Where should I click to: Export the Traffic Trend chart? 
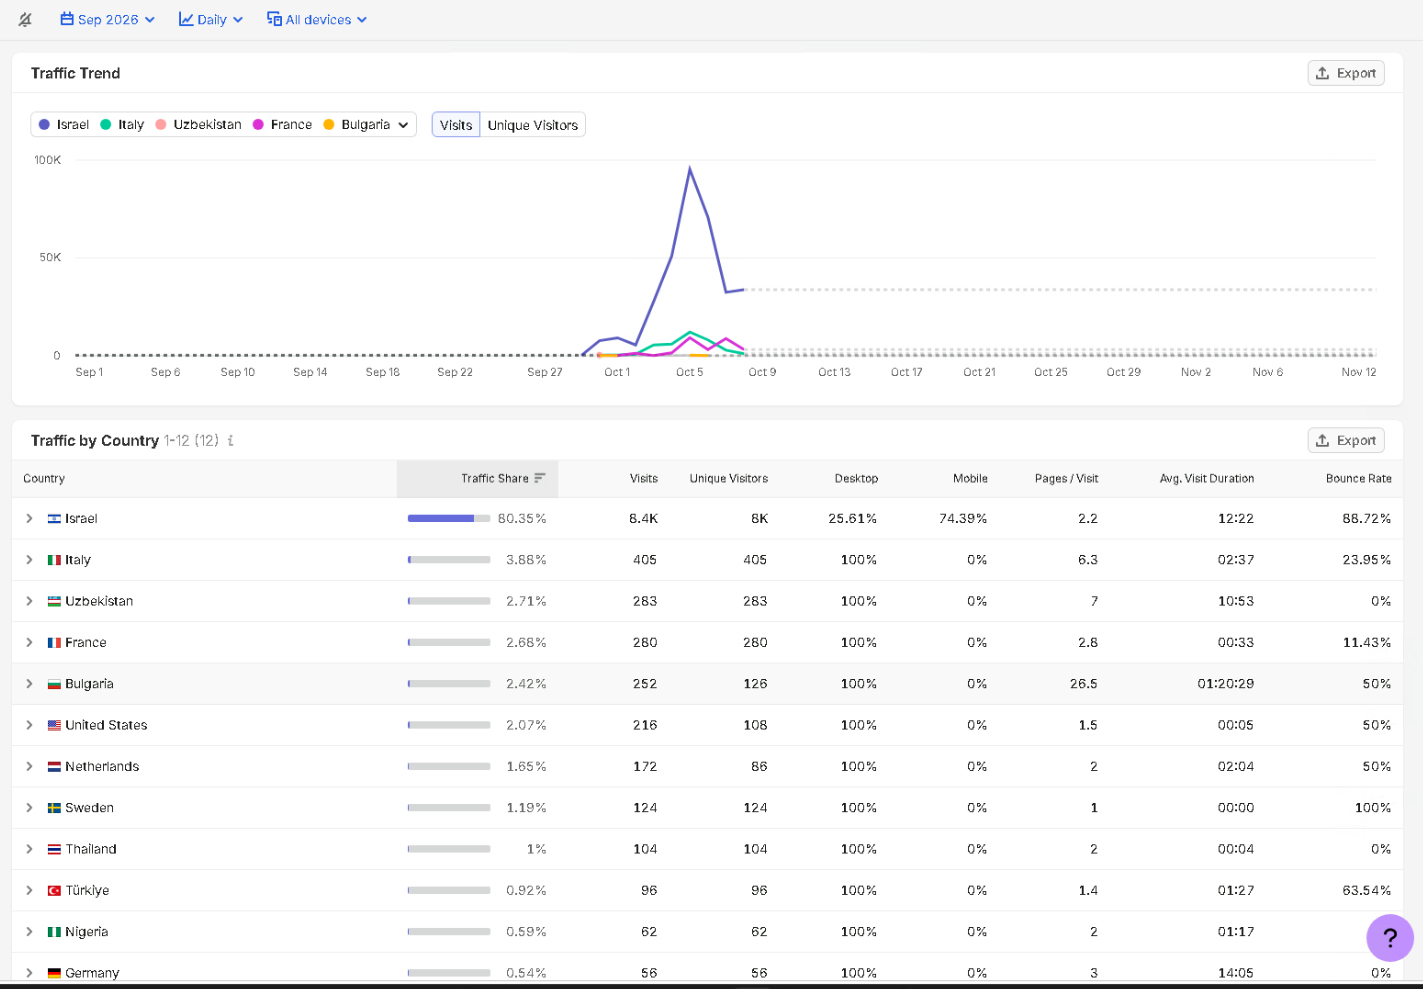[x=1345, y=73]
